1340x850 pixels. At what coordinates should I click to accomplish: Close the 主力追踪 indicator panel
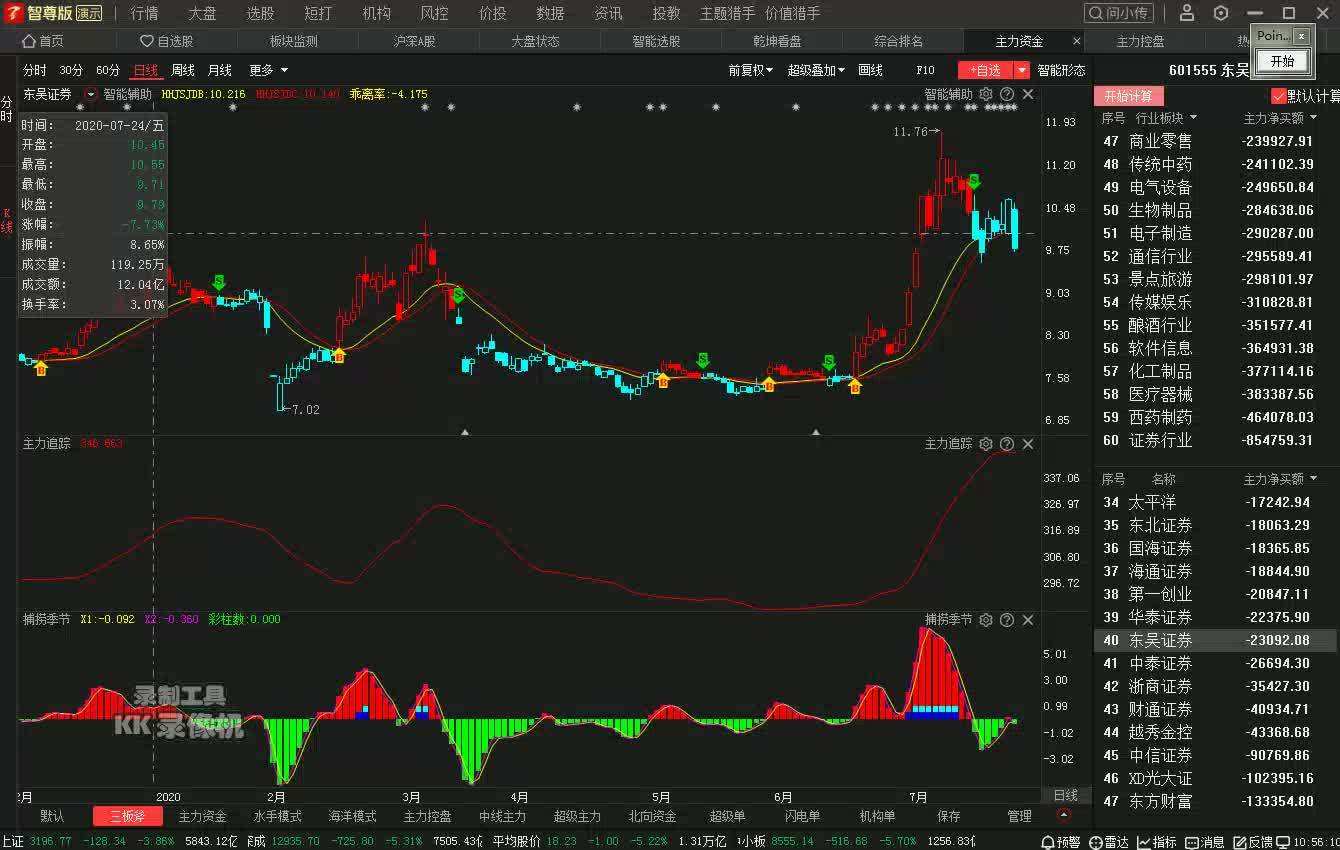(x=1028, y=444)
